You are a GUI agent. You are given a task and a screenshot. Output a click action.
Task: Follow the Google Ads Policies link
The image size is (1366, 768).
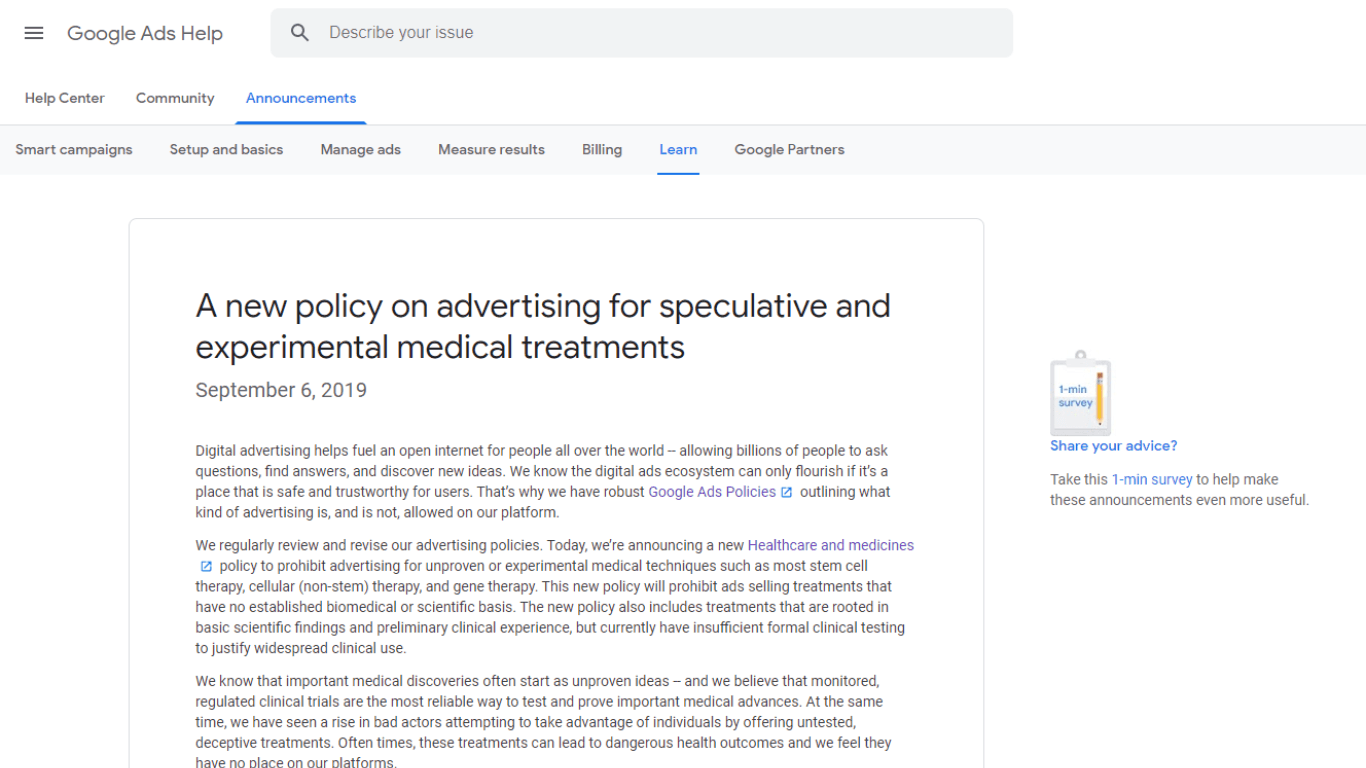tap(712, 492)
